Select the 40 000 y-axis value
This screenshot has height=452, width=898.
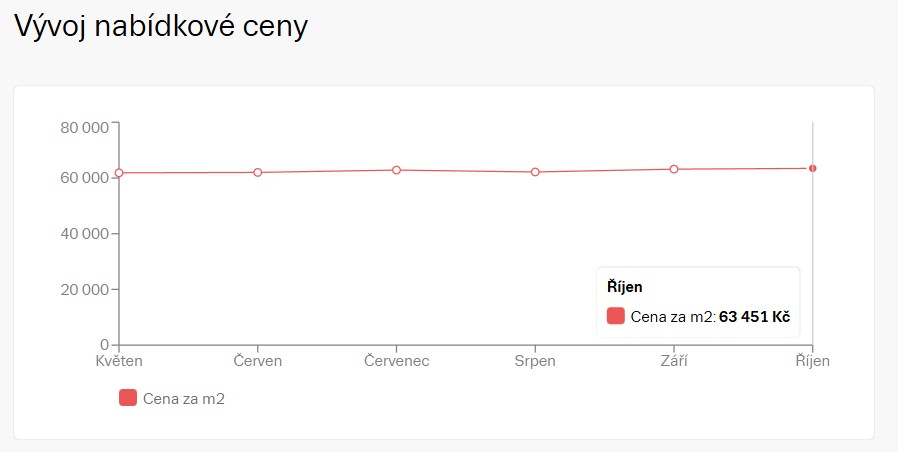coord(84,234)
